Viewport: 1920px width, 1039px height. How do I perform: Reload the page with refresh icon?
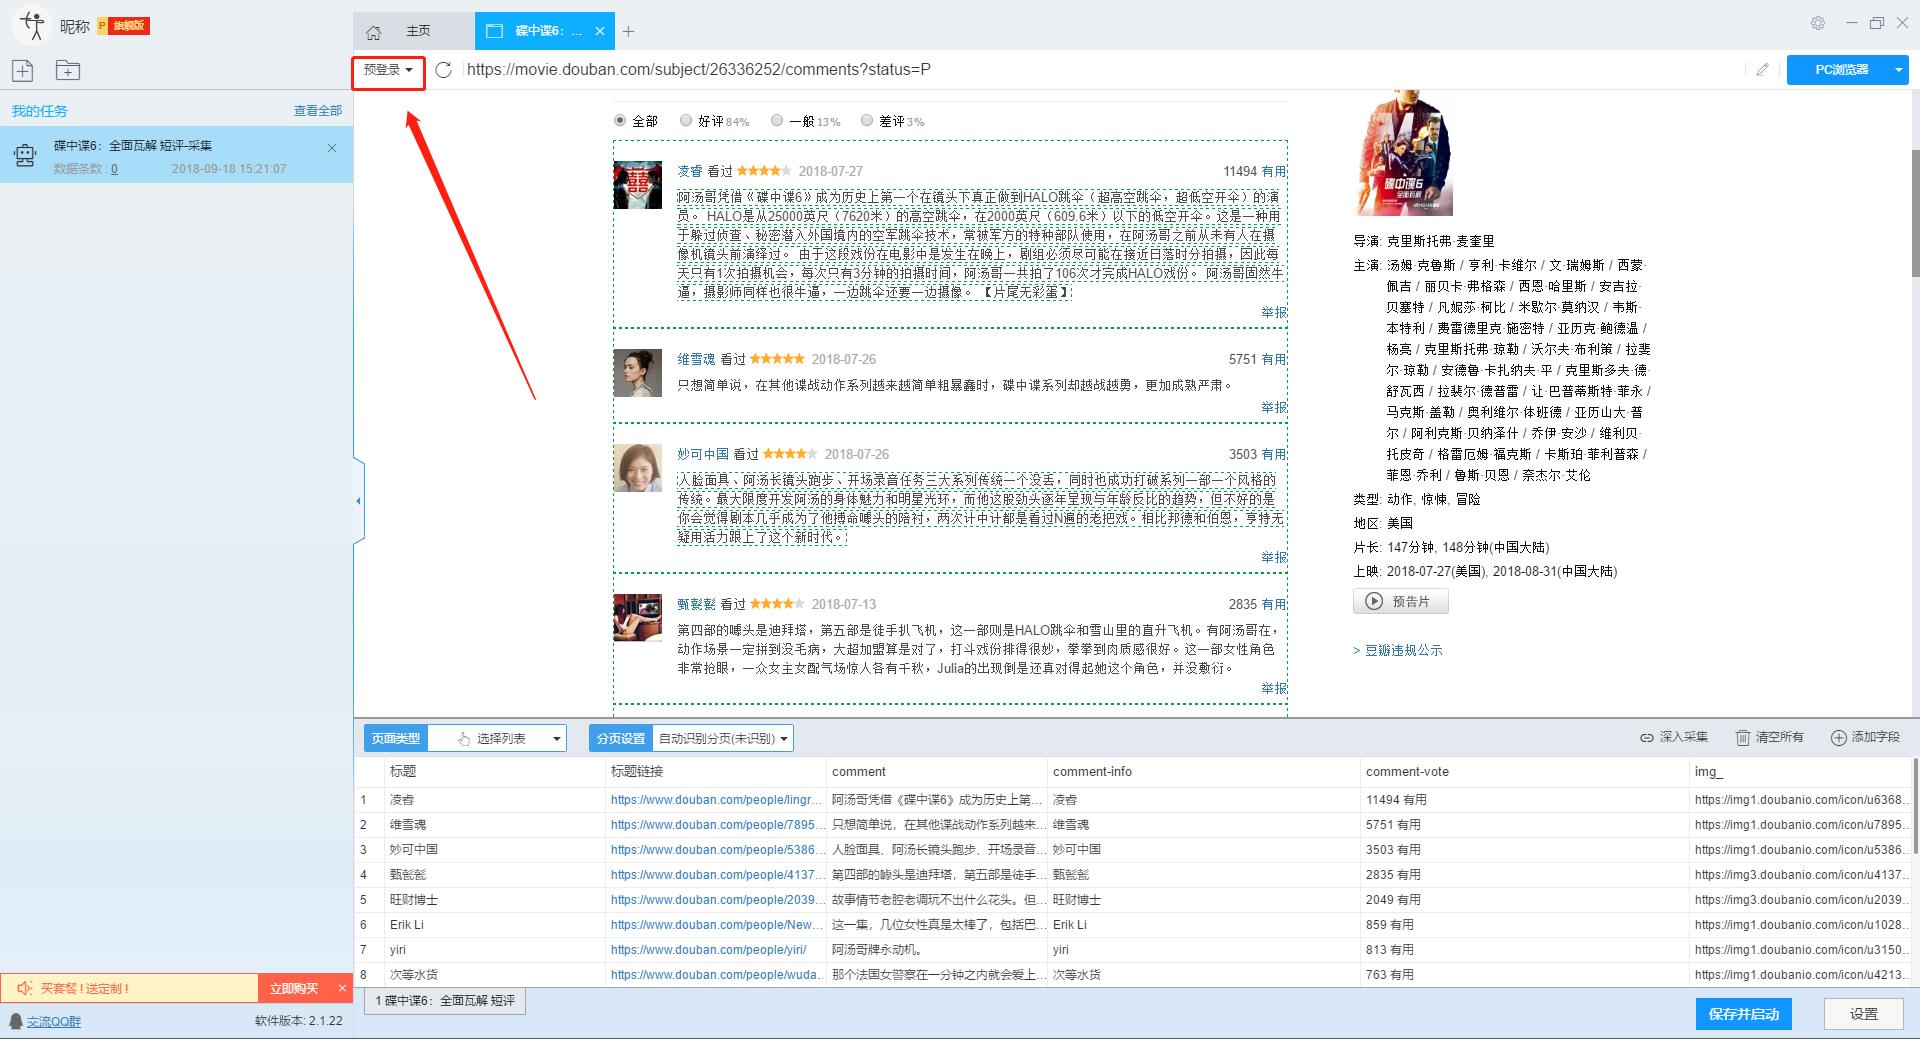[x=444, y=70]
